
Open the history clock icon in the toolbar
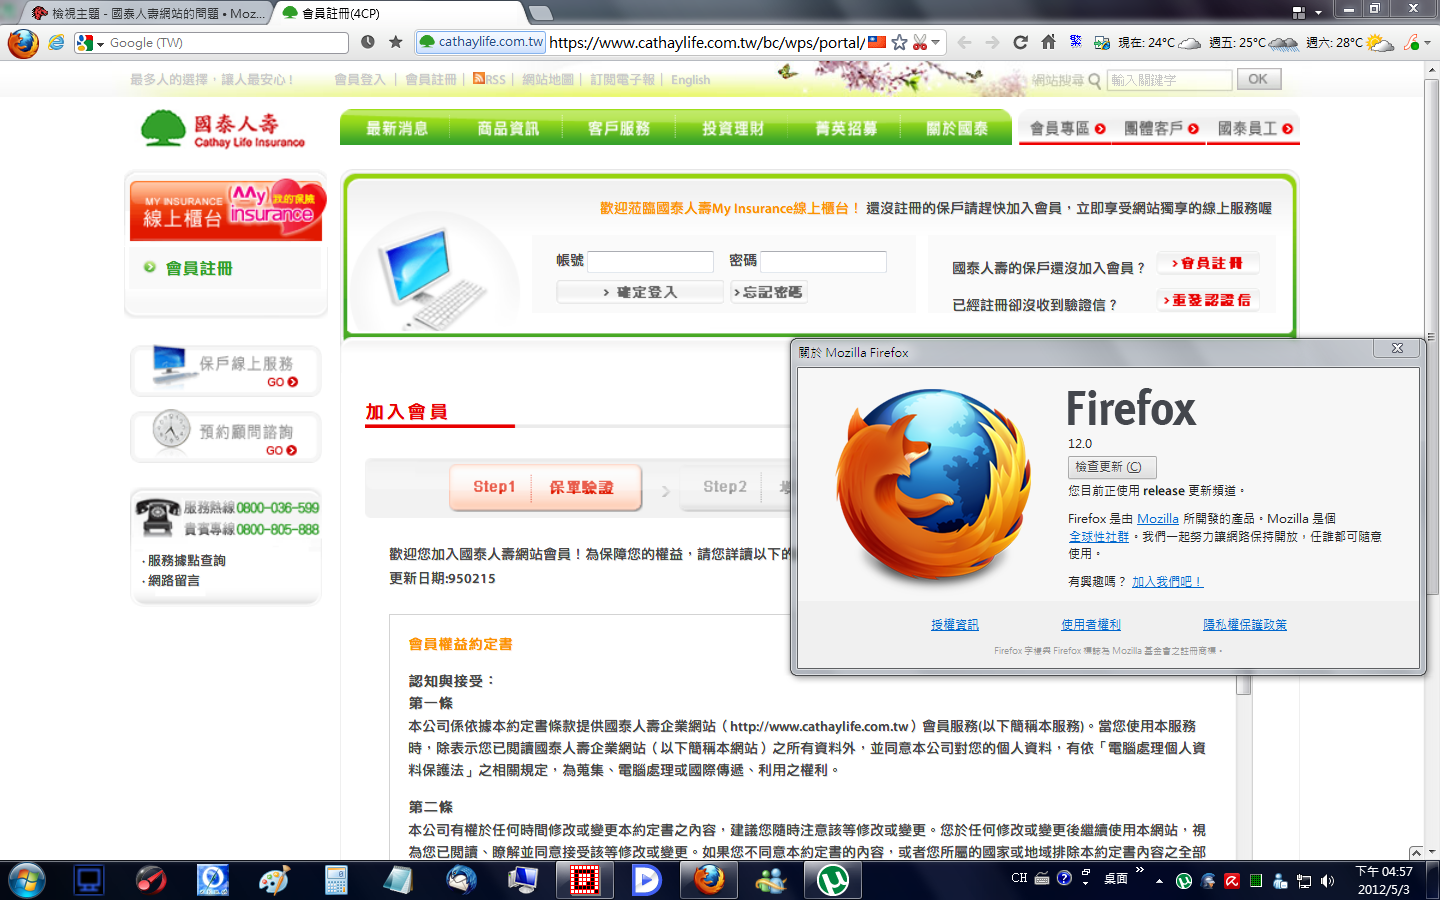[368, 42]
